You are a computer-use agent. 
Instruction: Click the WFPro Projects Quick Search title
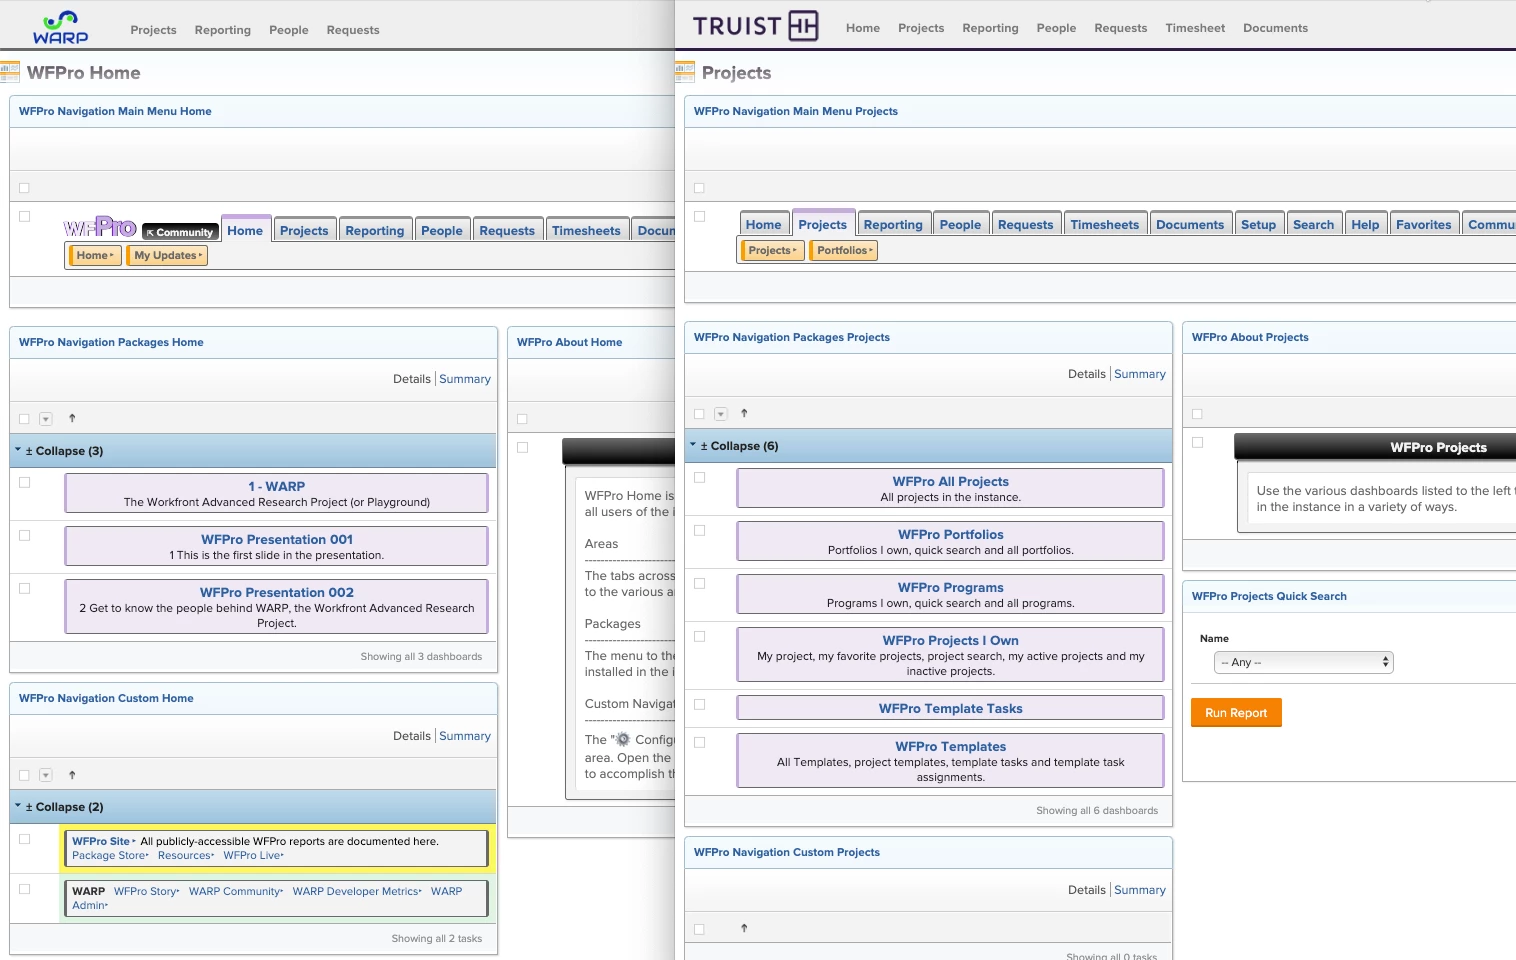click(1269, 596)
